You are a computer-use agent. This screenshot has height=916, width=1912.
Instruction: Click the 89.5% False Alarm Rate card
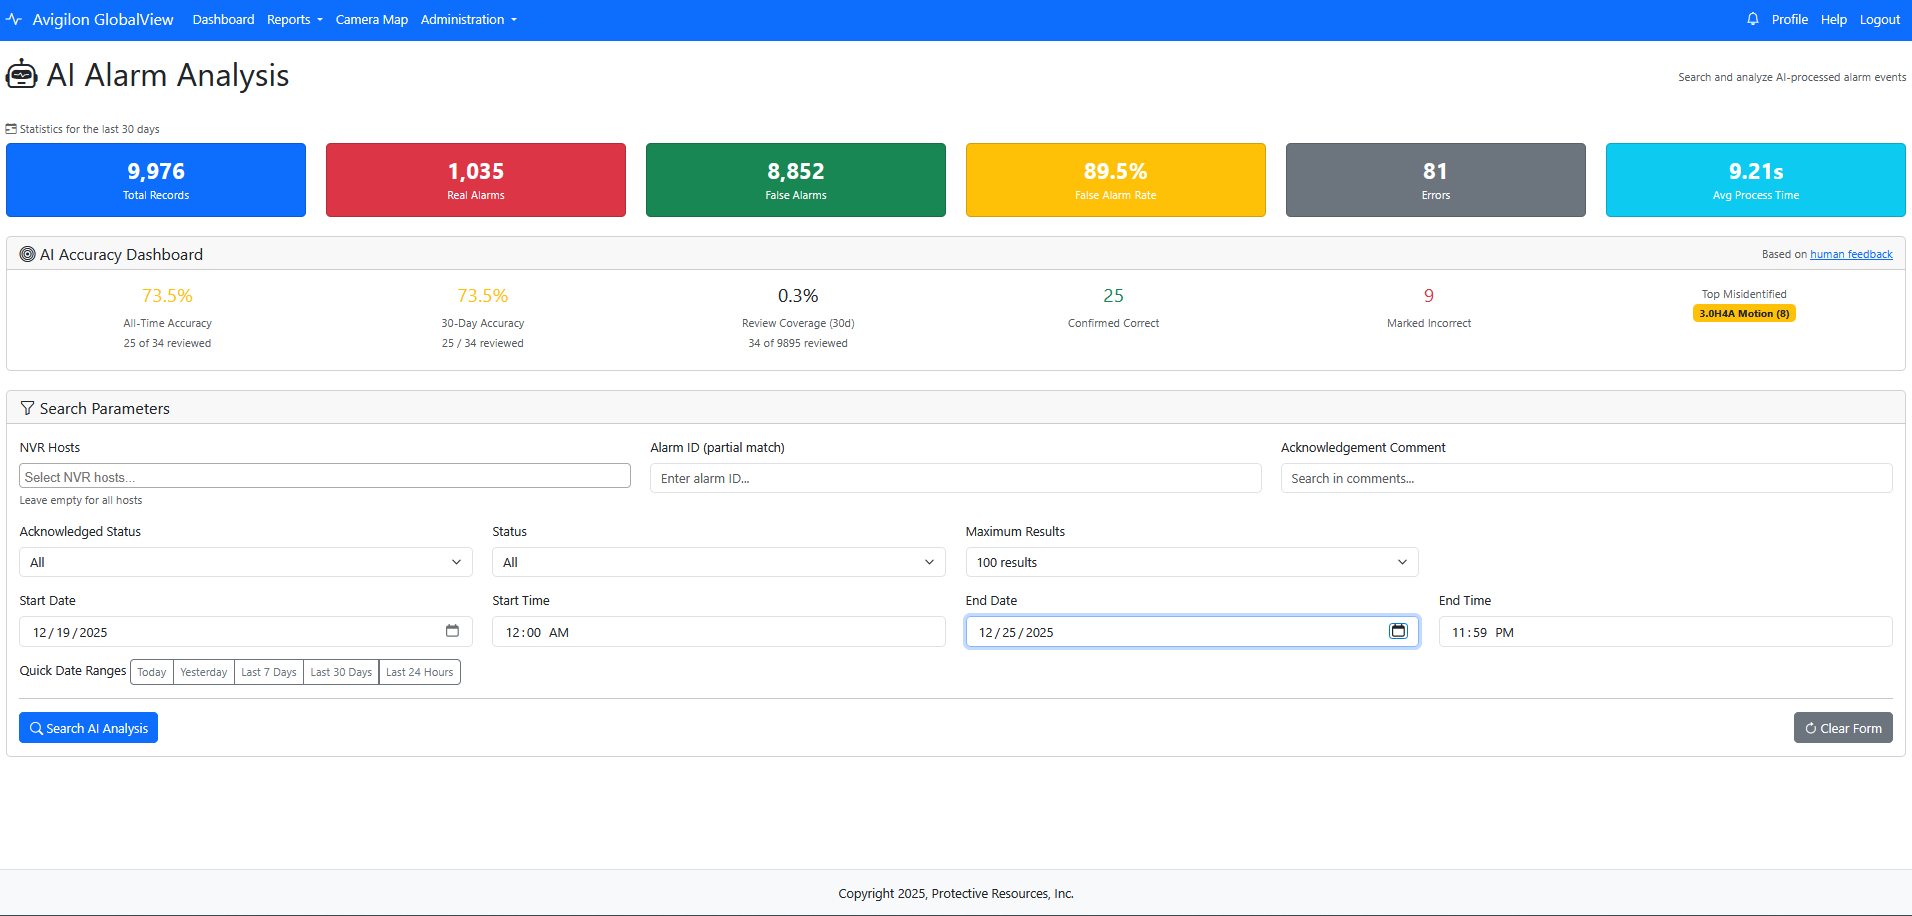(1116, 180)
